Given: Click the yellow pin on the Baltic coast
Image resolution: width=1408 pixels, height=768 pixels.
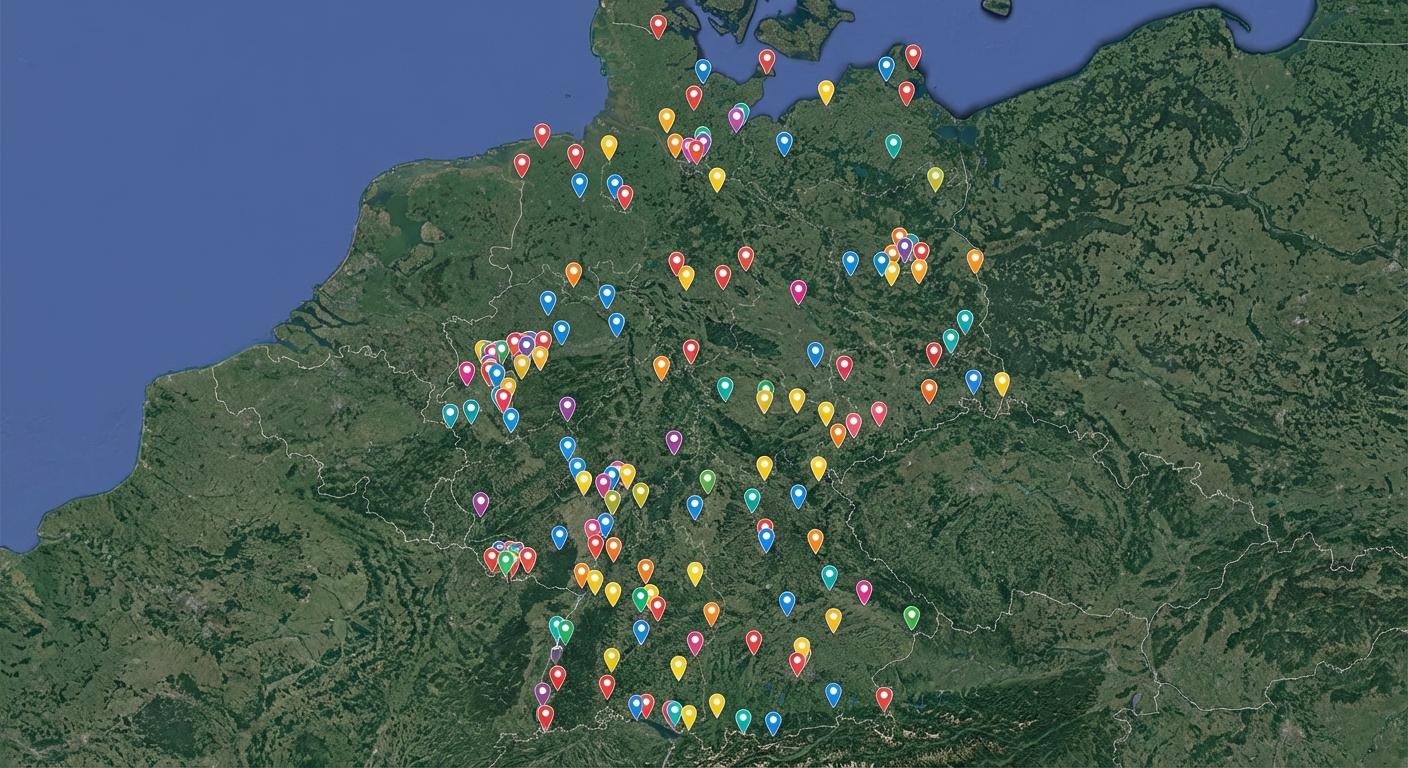Looking at the screenshot, I should point(826,91).
